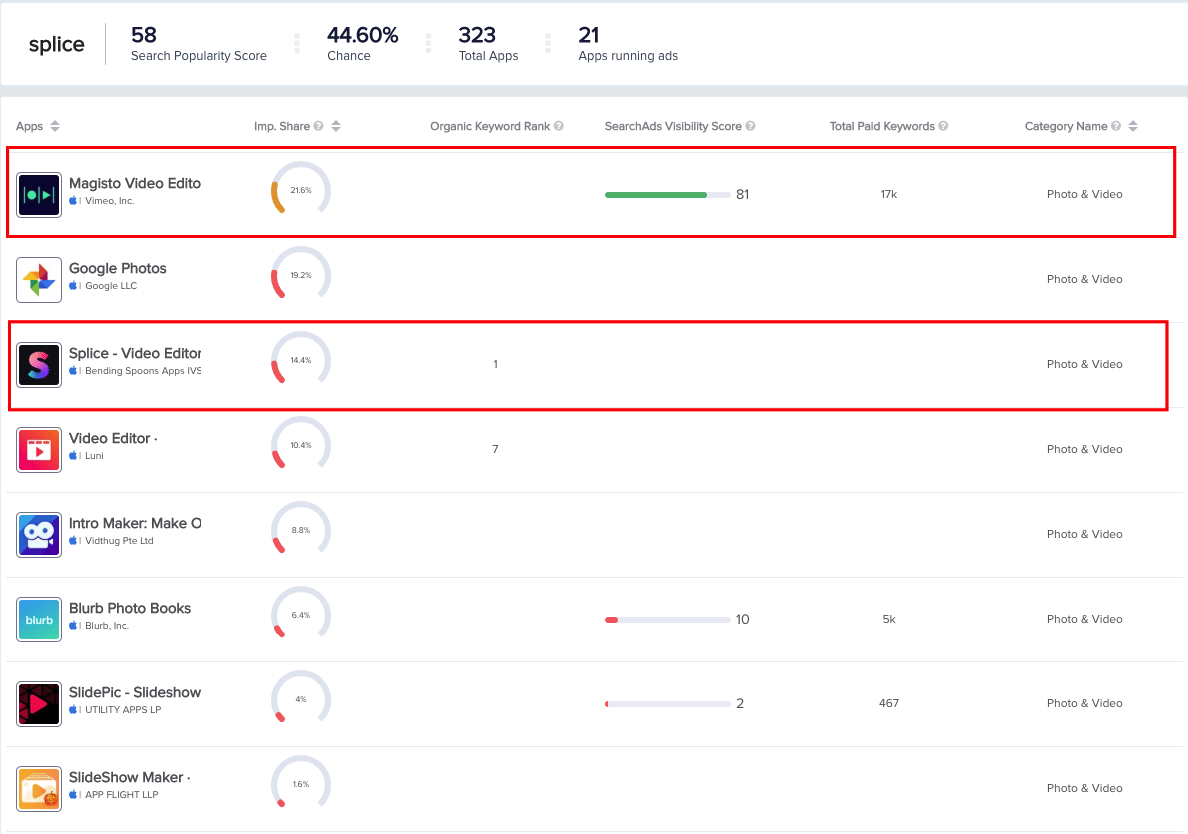This screenshot has width=1188, height=834.
Task: Click the Organic Keyword Rank column header
Action: pos(490,126)
